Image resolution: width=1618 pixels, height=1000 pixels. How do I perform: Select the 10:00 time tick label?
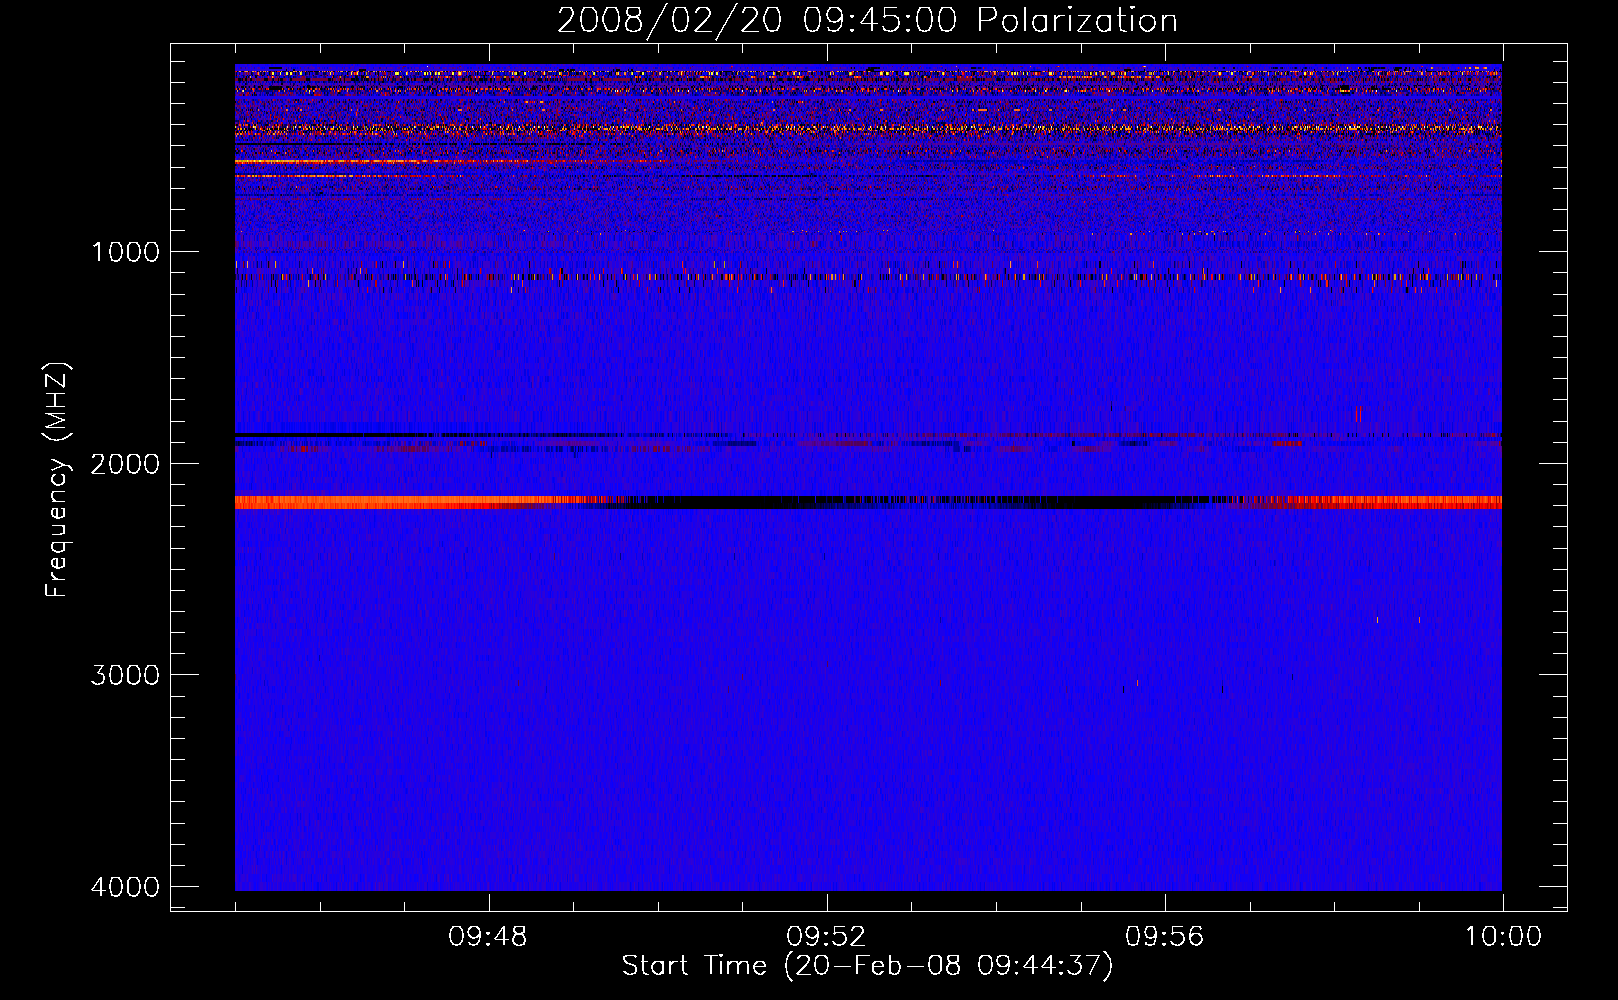1503,937
